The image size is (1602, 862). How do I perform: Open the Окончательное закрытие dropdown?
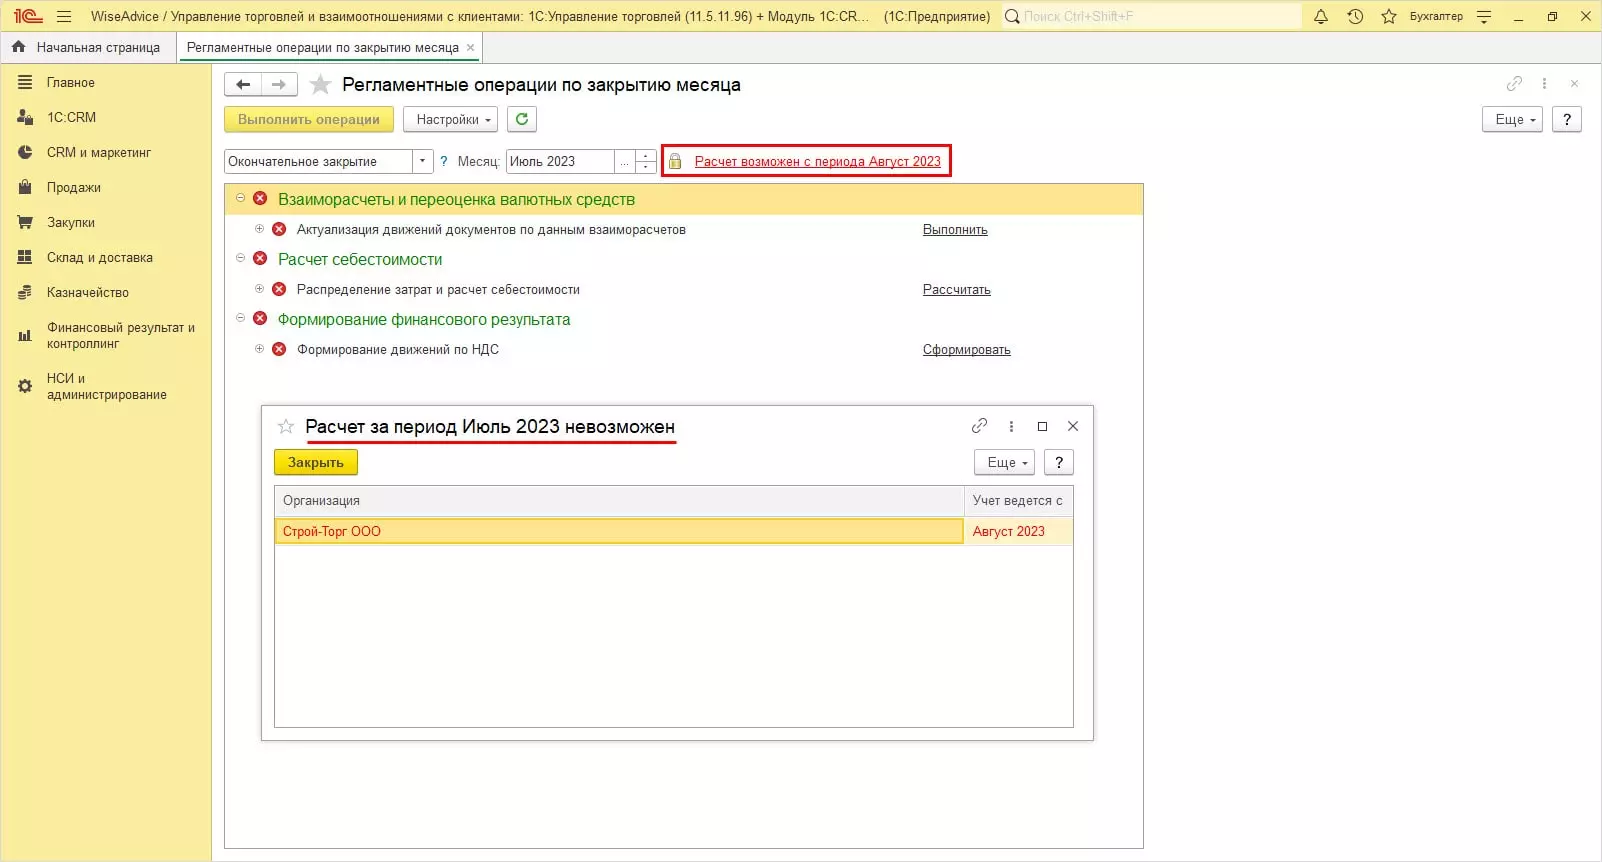(422, 162)
